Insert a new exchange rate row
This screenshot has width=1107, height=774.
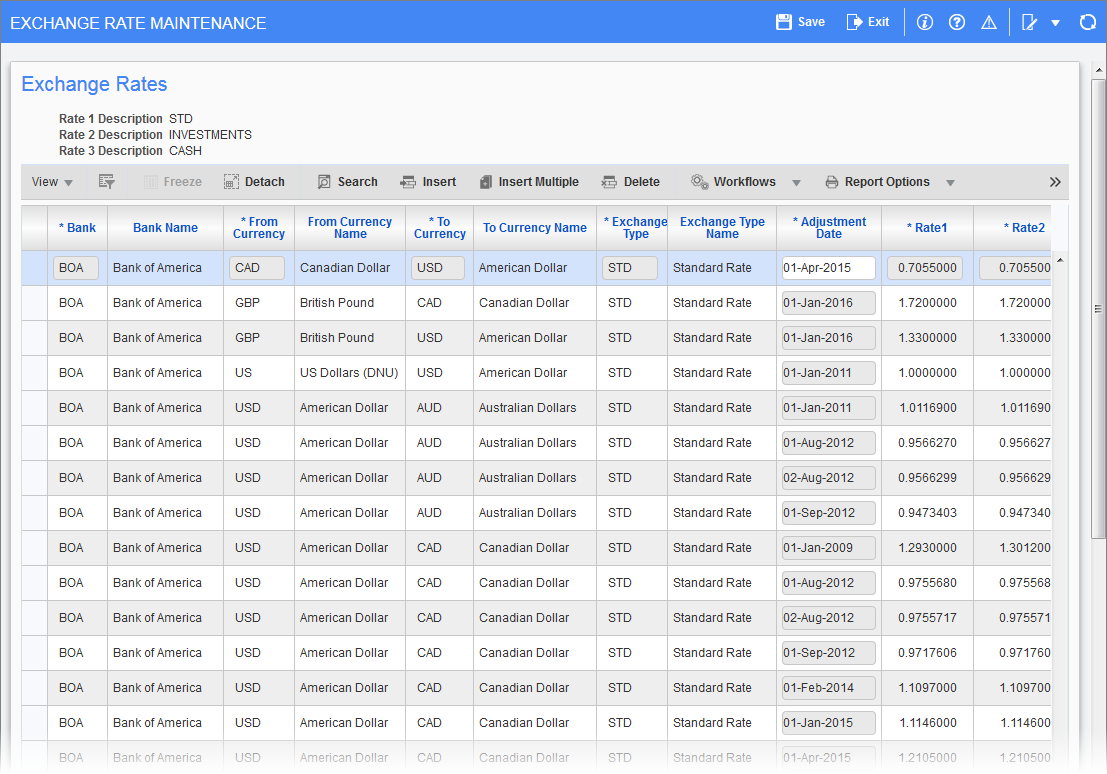[x=428, y=182]
